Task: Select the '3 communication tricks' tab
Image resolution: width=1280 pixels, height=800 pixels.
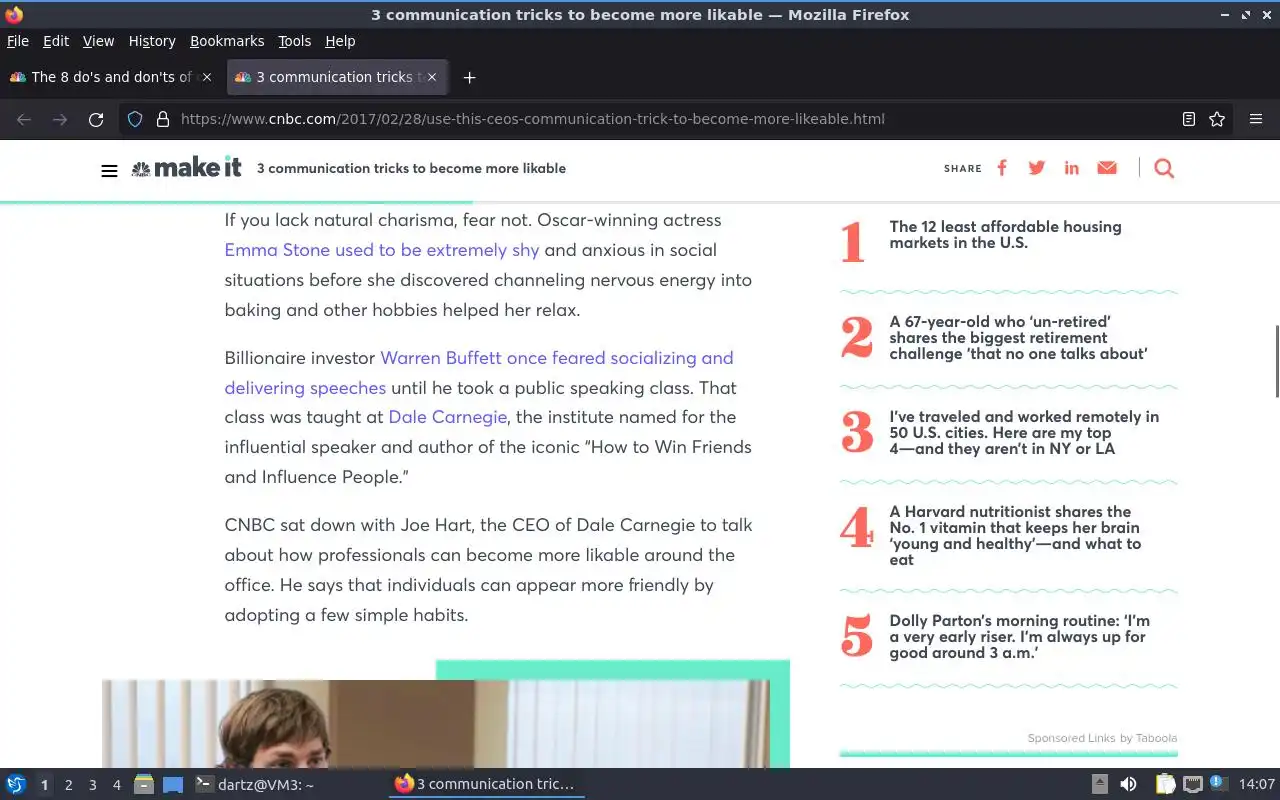Action: point(337,77)
